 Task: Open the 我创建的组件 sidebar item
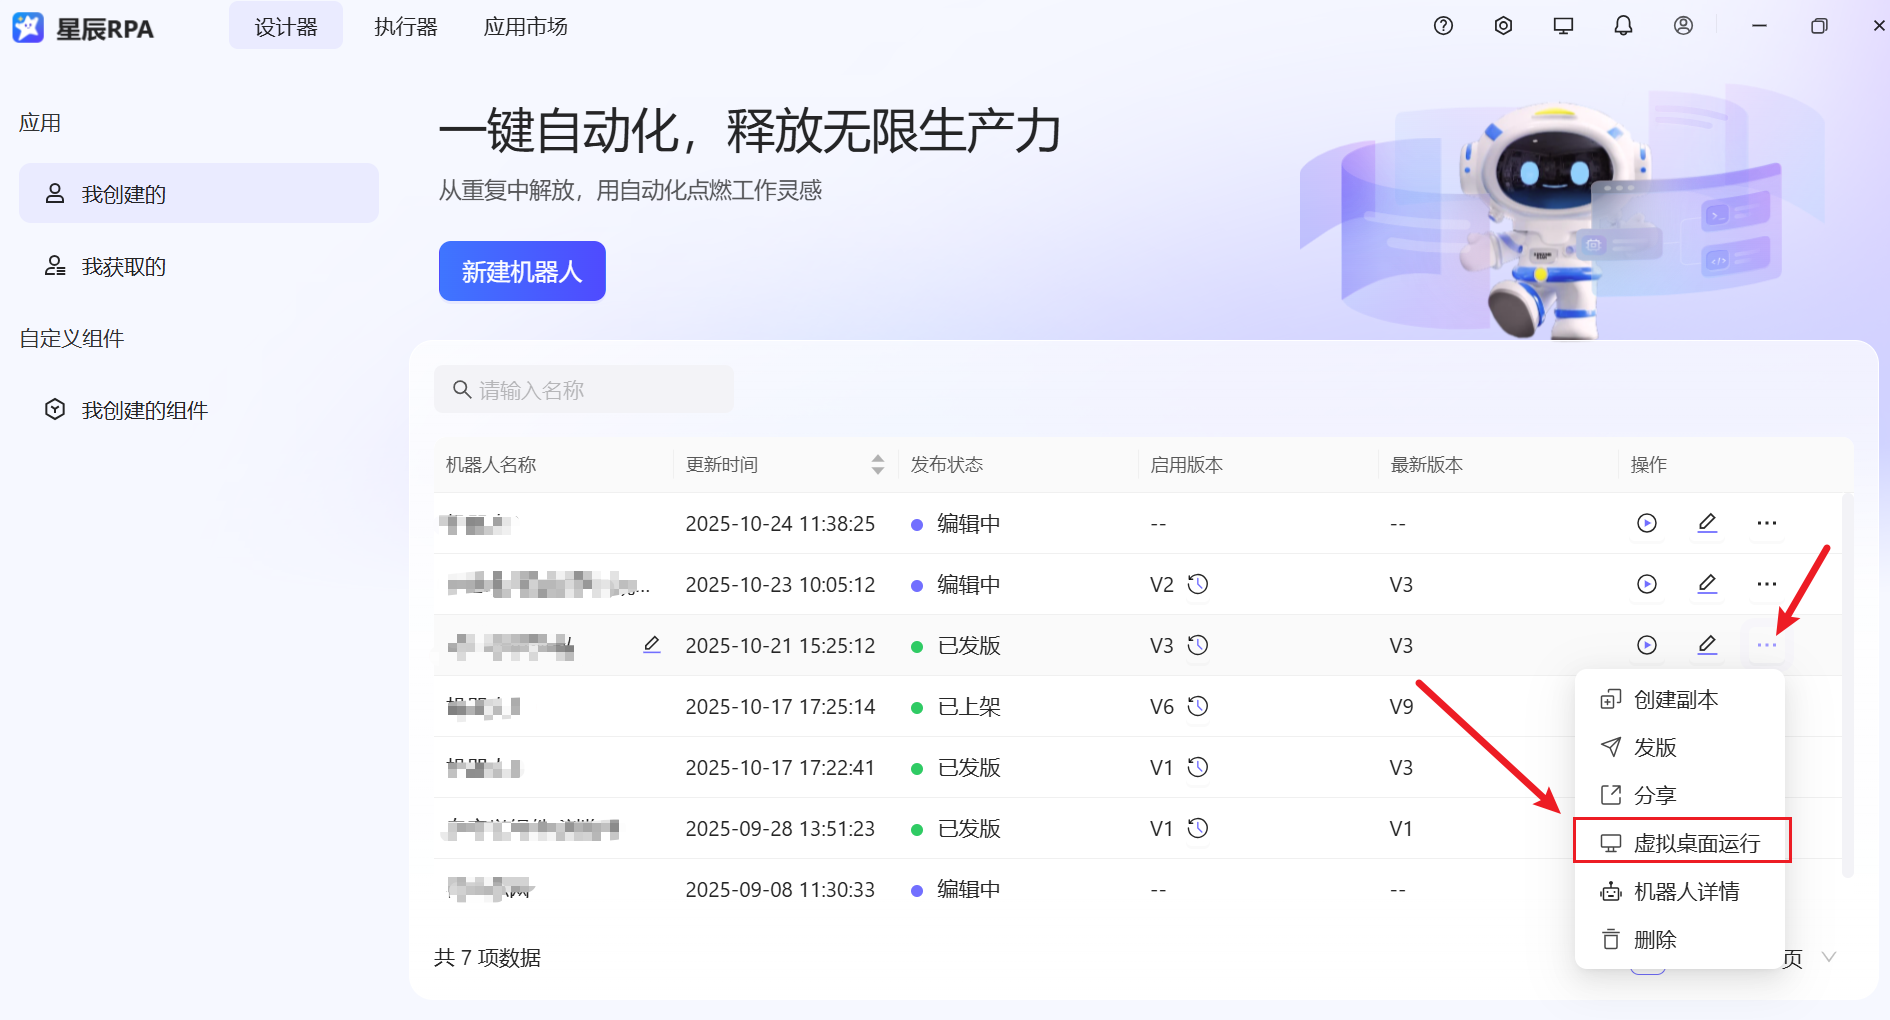pos(145,409)
